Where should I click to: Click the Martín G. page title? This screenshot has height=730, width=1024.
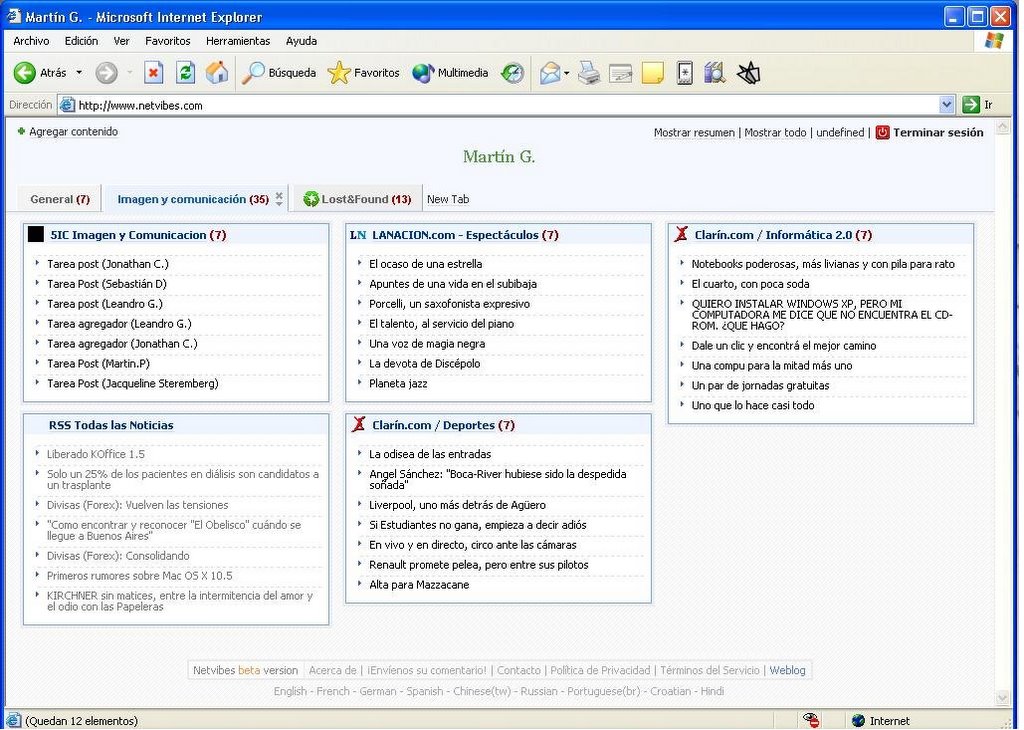[499, 157]
